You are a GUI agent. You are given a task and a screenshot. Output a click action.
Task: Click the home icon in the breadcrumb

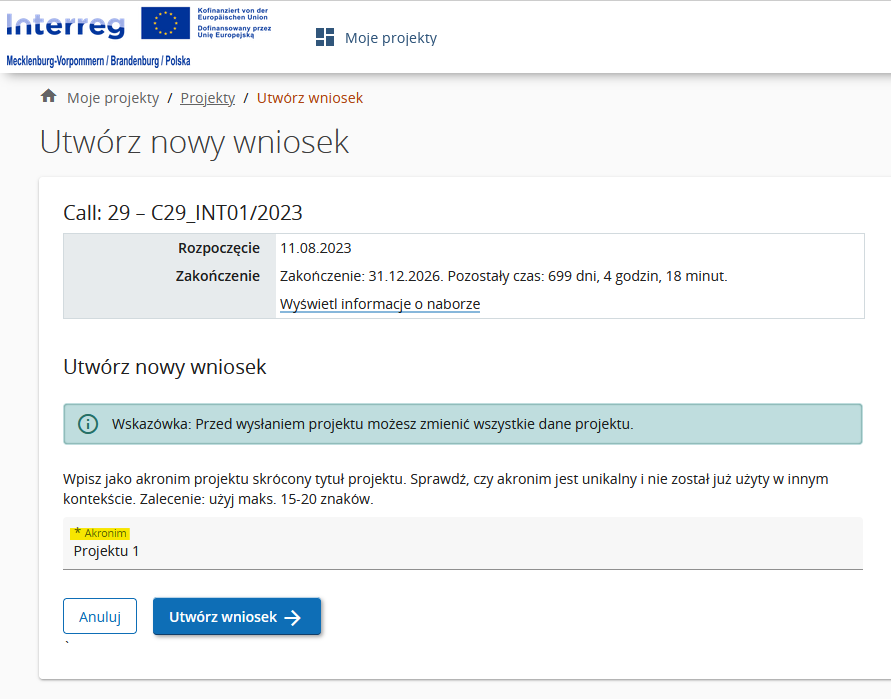click(48, 97)
